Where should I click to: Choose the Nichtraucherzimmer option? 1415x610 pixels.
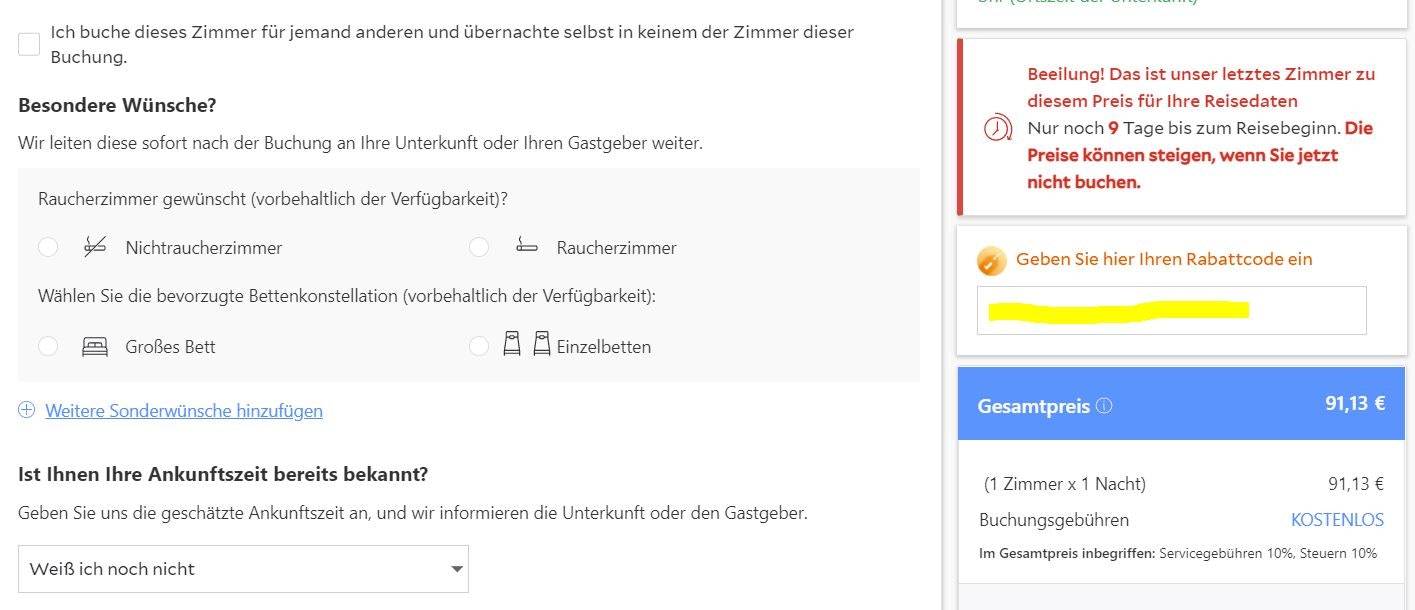pos(46,246)
